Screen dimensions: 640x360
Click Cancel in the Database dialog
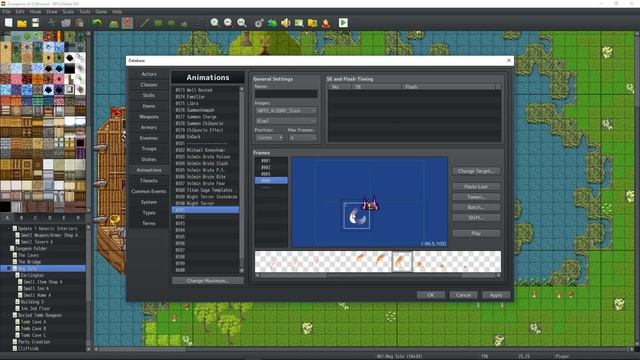click(463, 295)
